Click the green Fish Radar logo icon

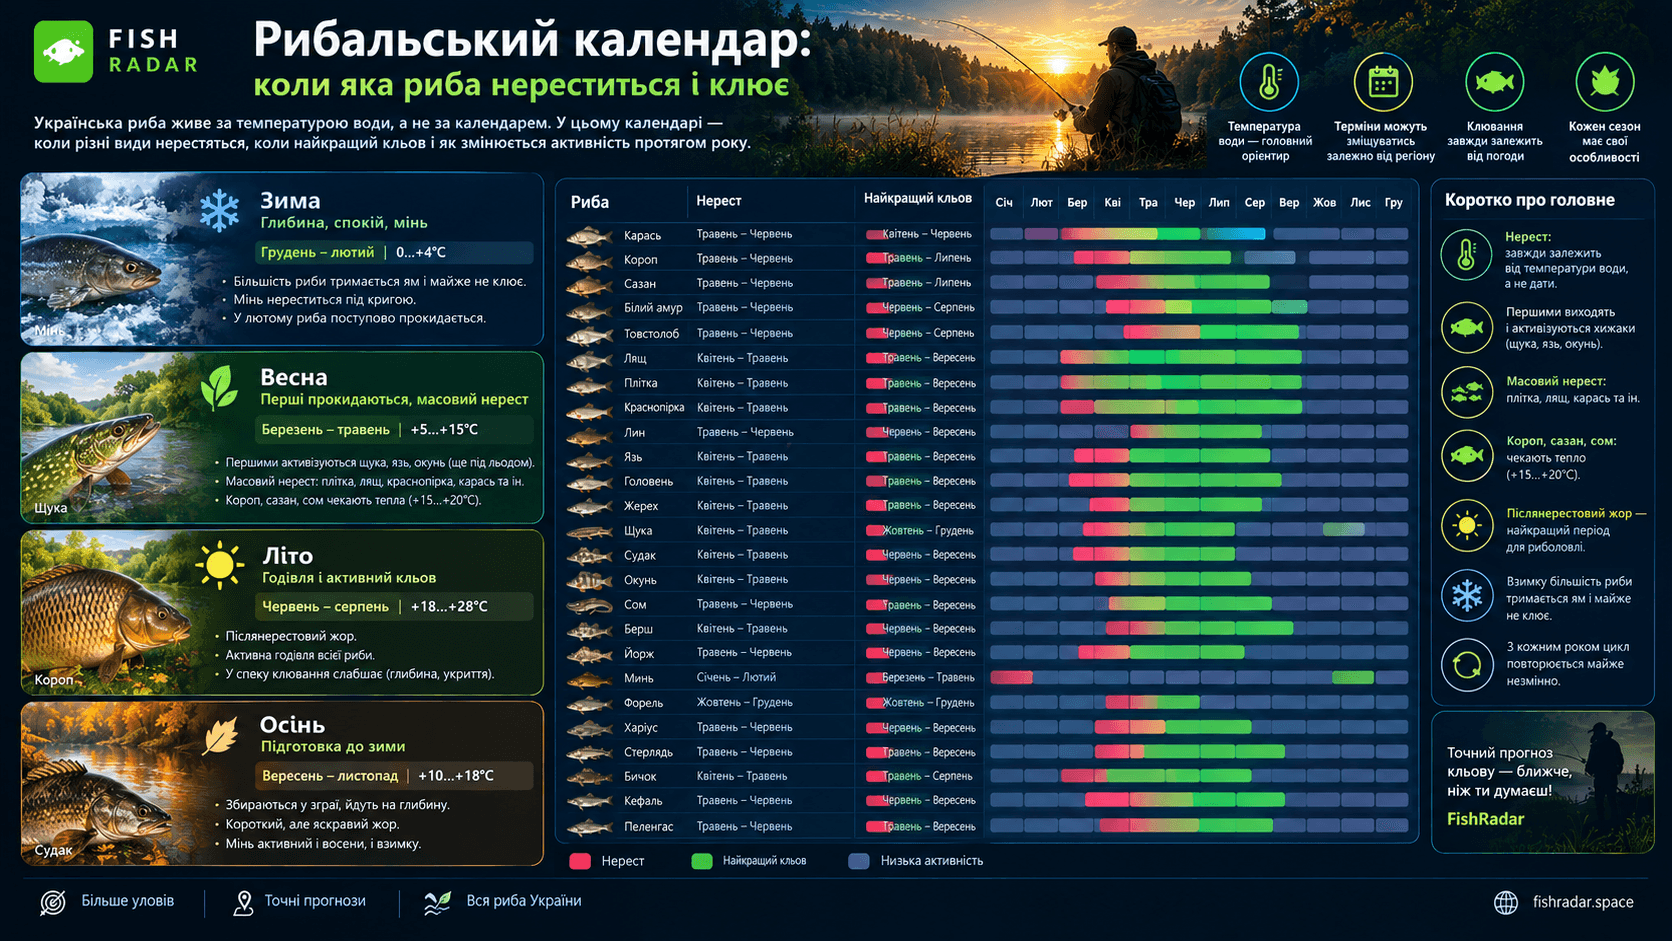coord(63,52)
